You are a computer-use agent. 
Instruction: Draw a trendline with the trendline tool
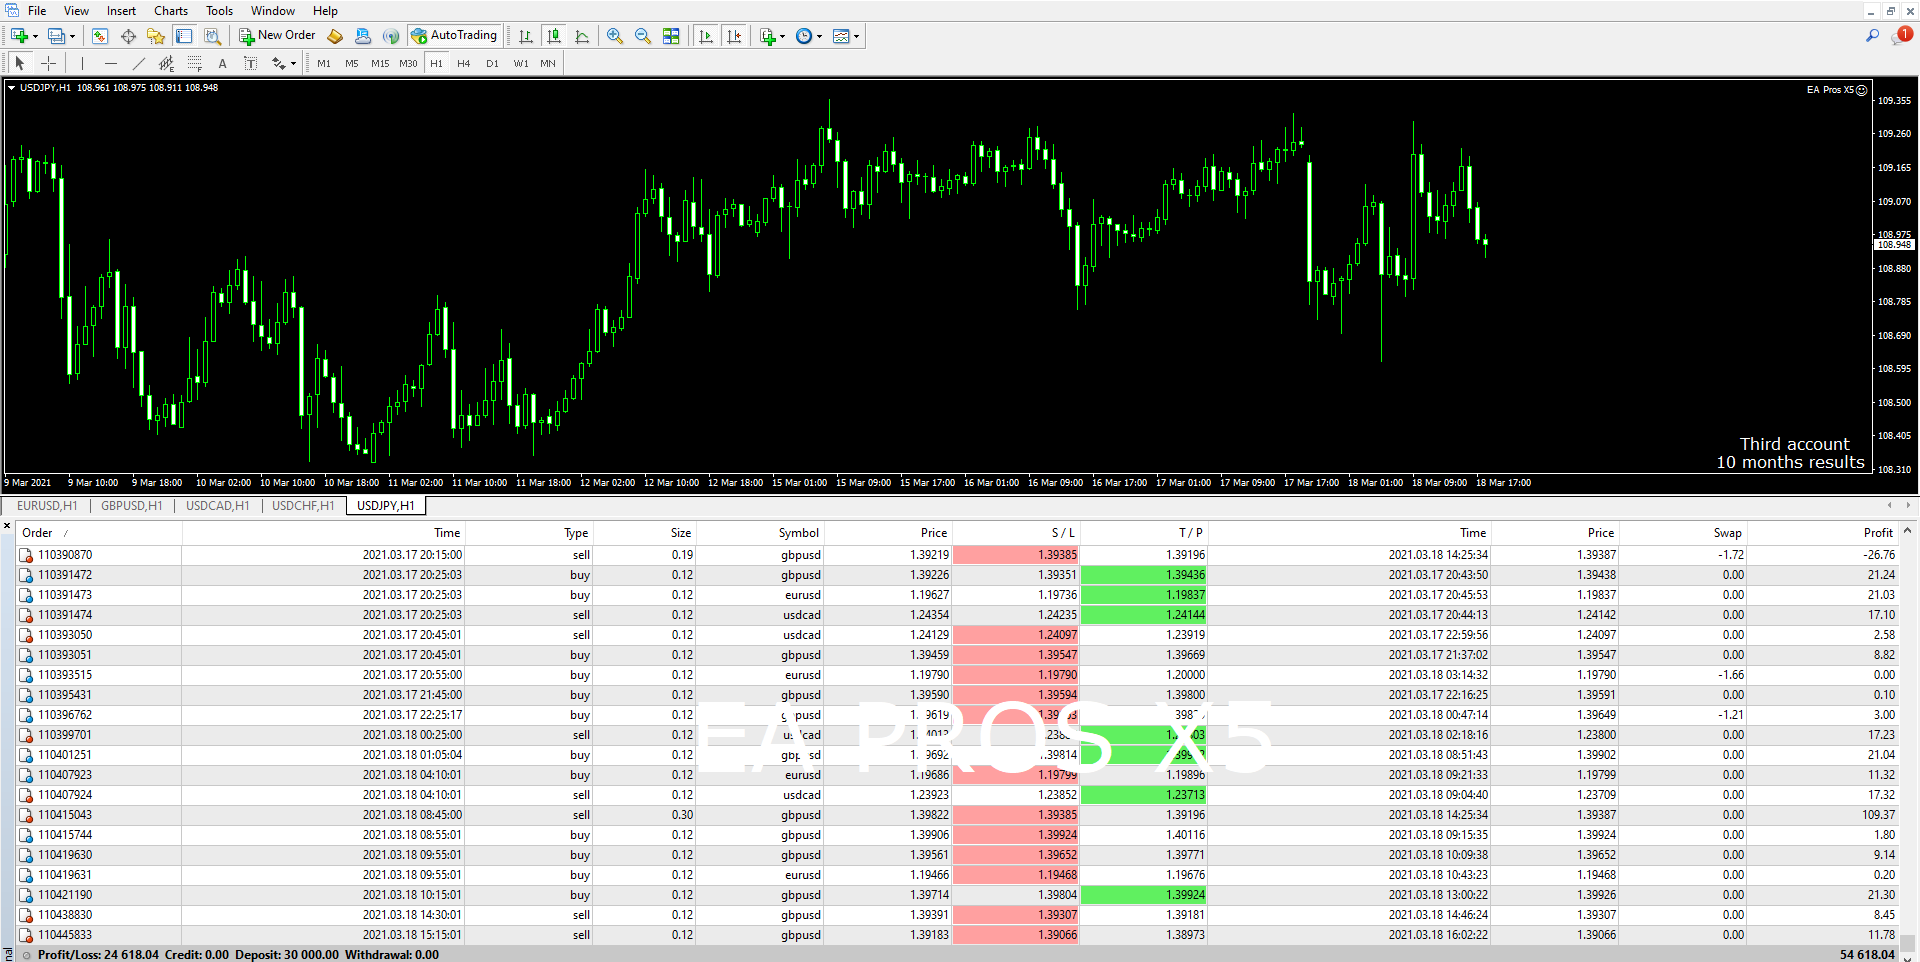[138, 63]
